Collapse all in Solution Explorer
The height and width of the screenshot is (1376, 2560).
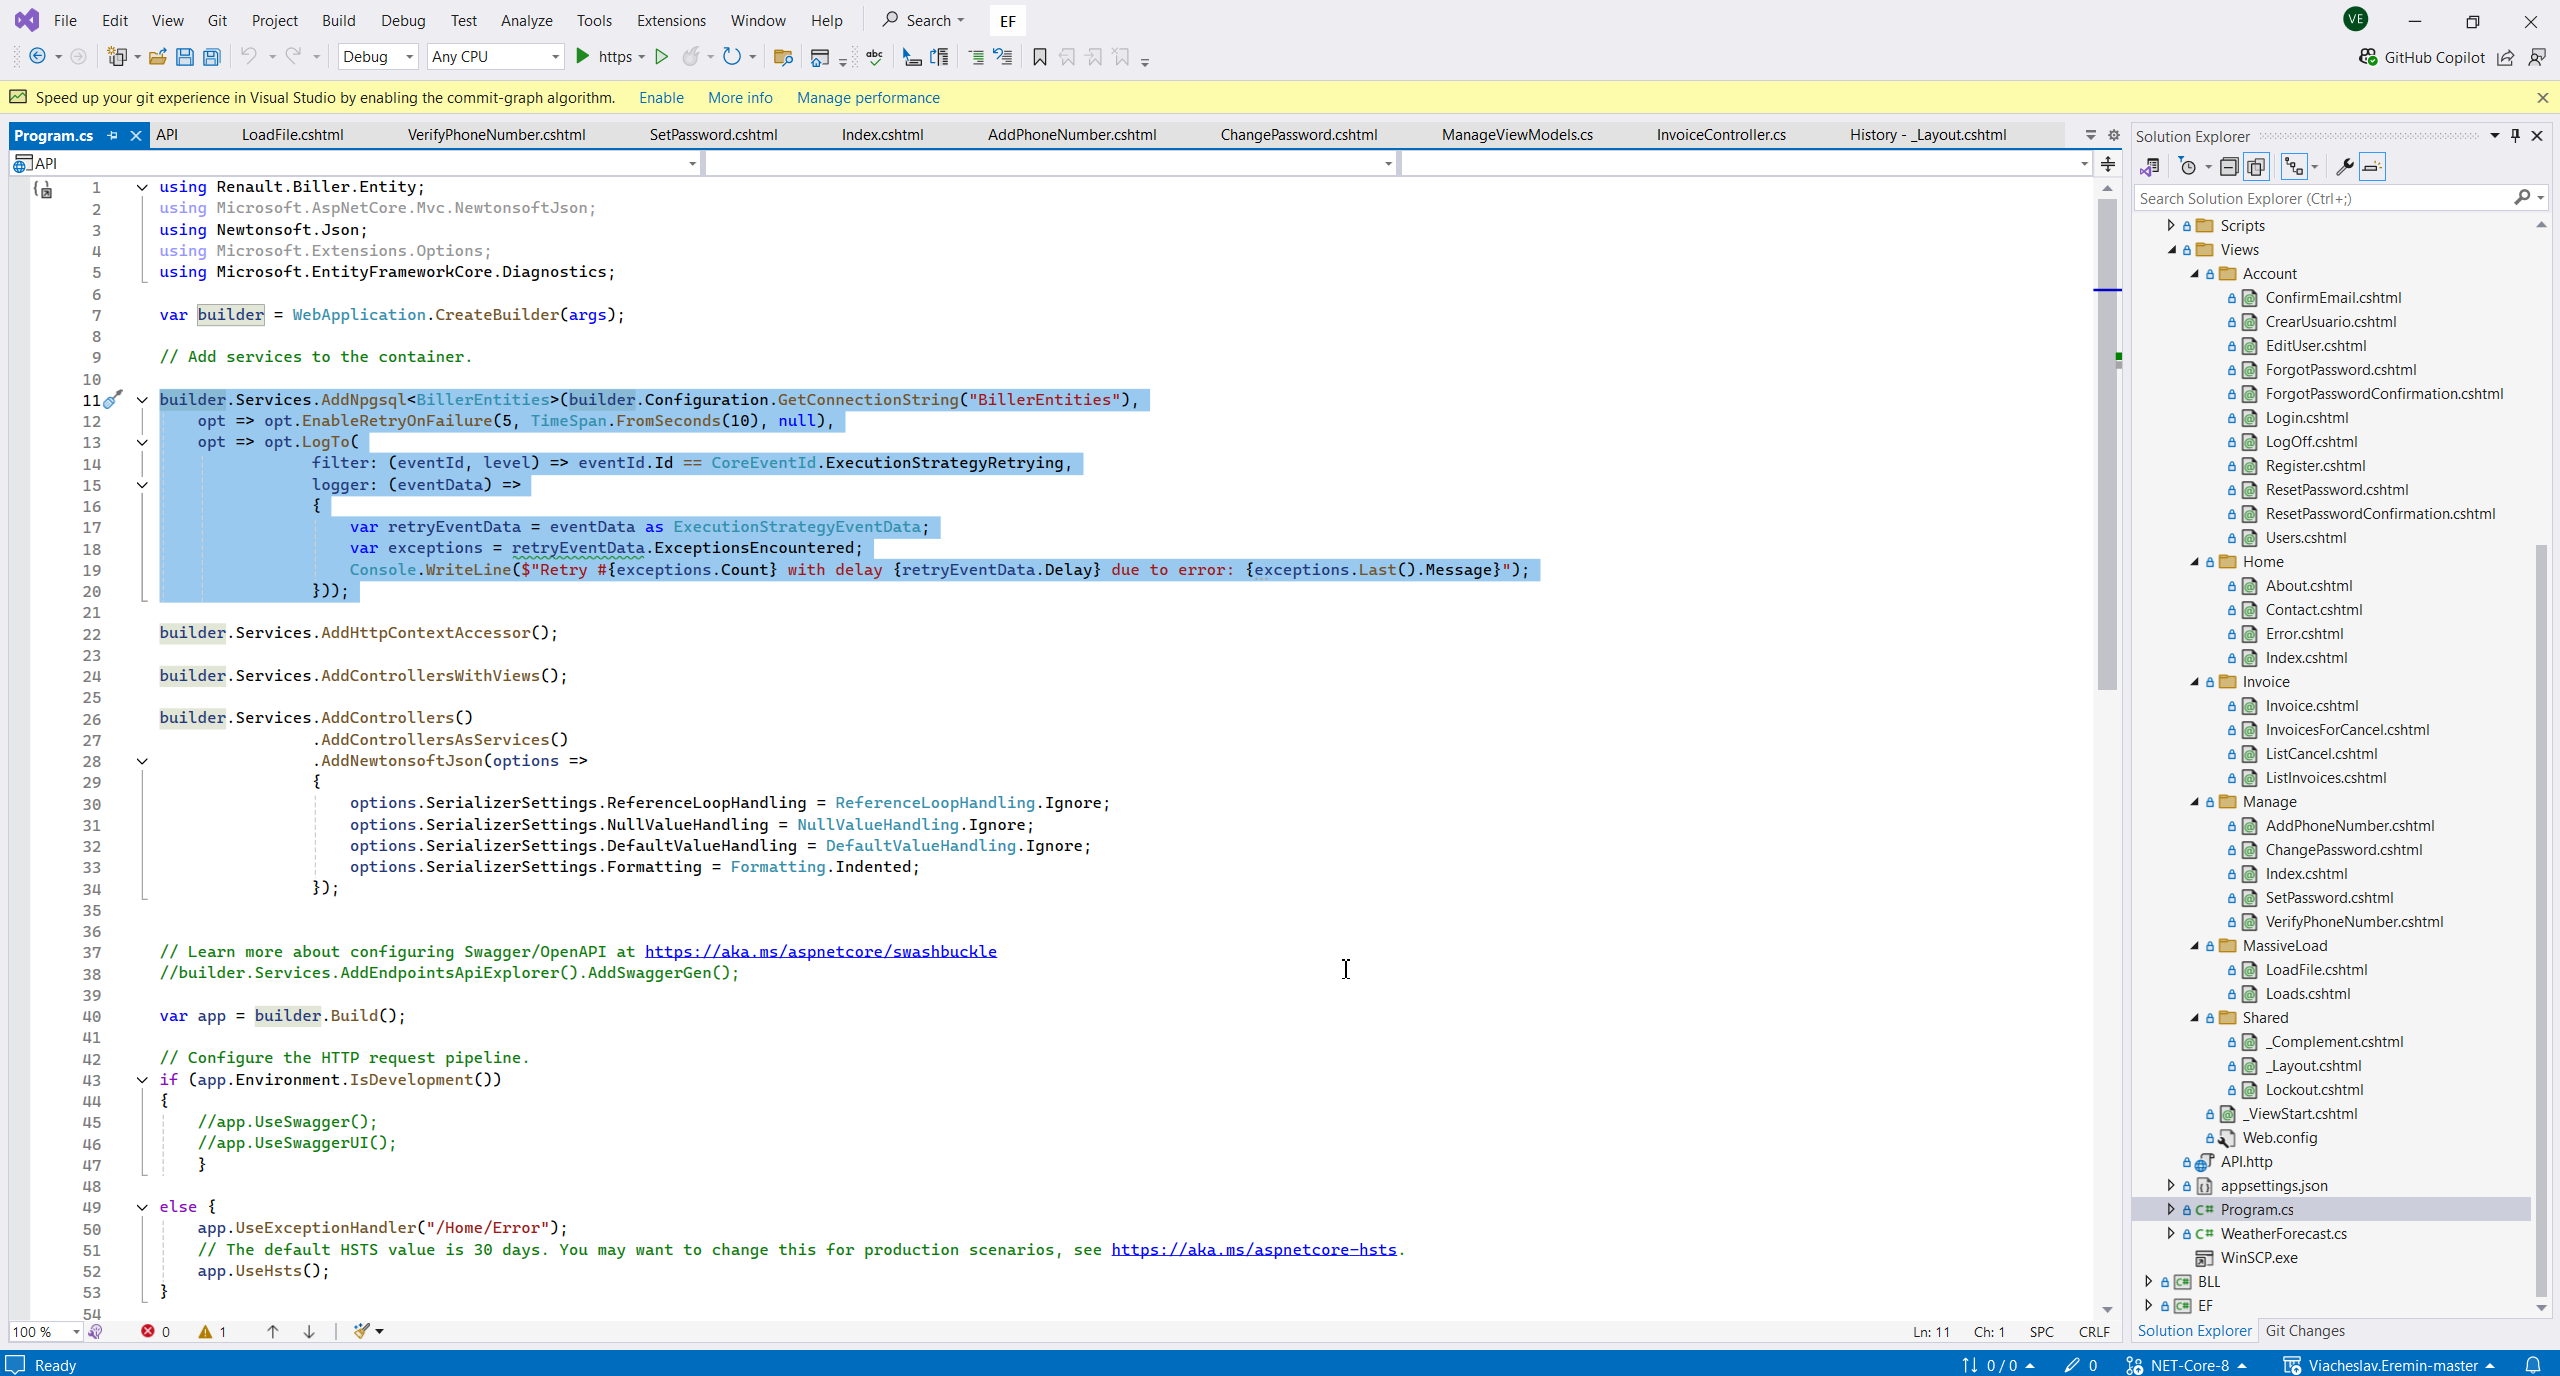click(2228, 167)
